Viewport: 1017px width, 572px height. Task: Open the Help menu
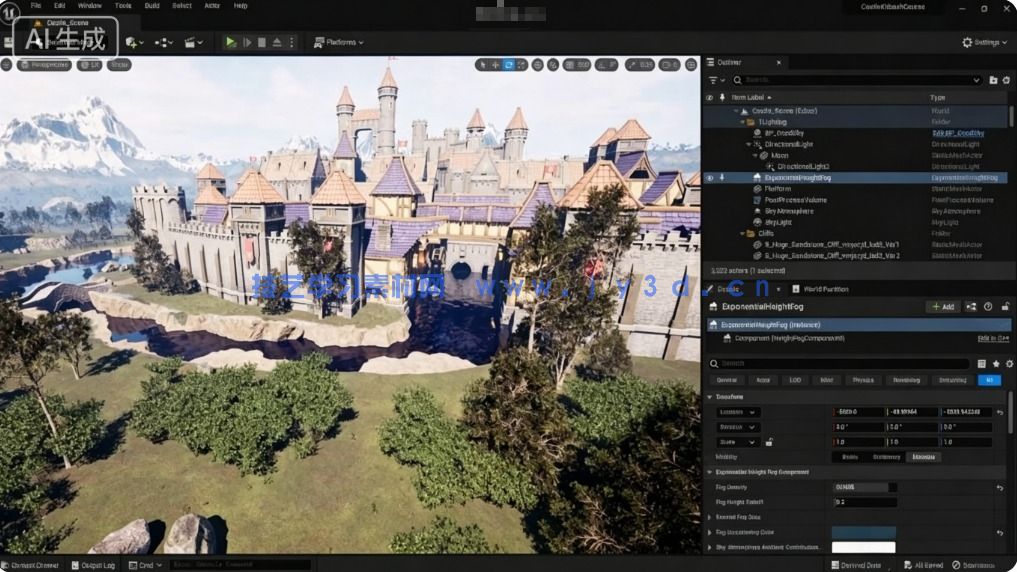tap(241, 6)
